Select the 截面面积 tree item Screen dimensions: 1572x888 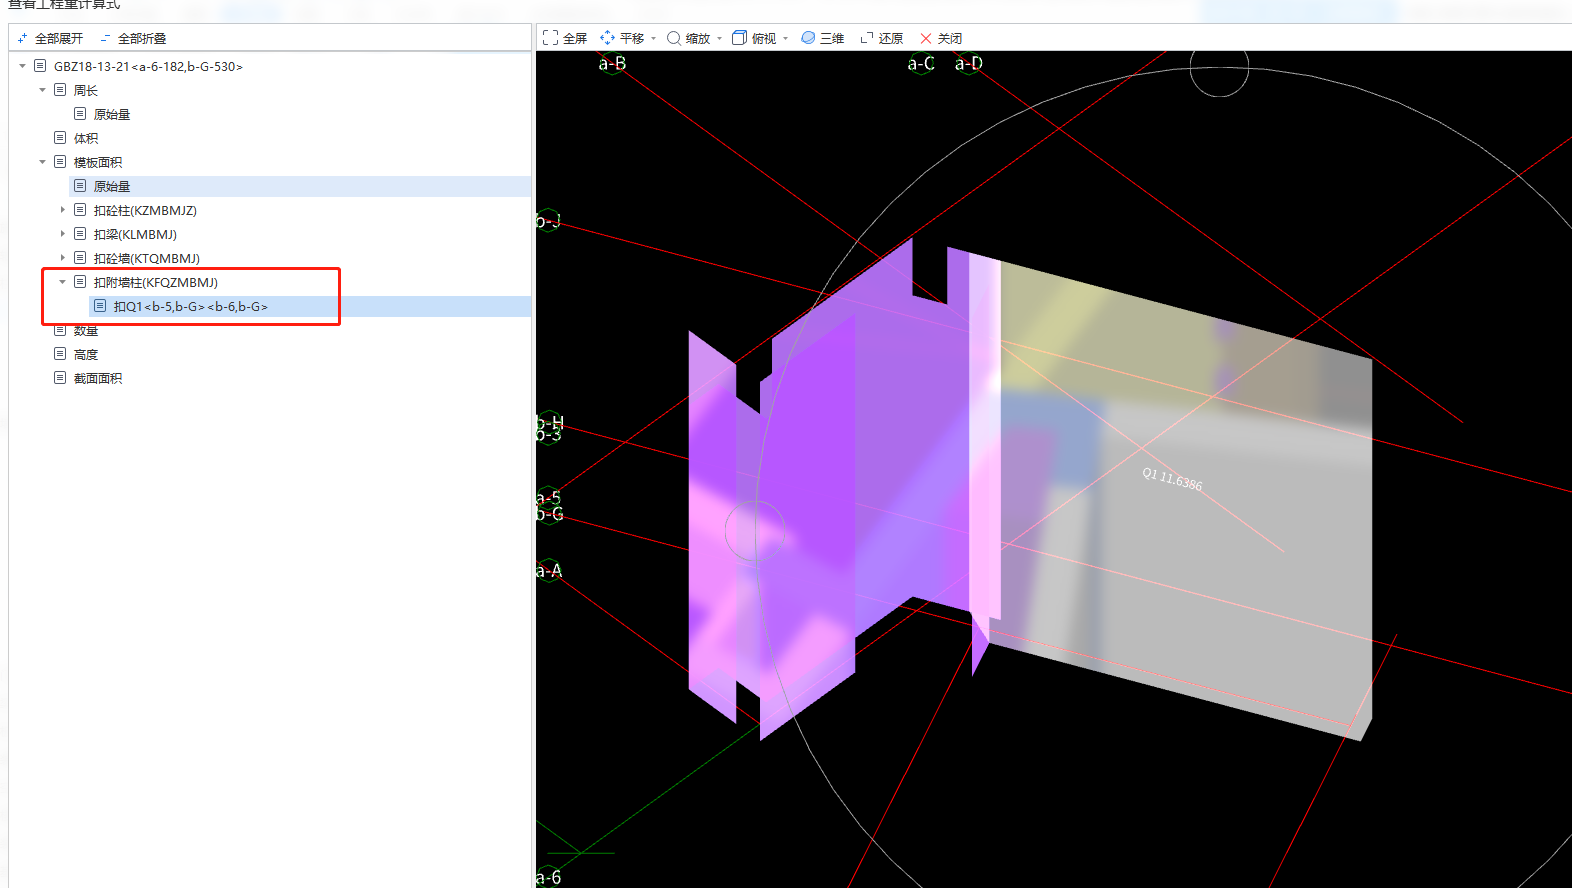coord(98,378)
